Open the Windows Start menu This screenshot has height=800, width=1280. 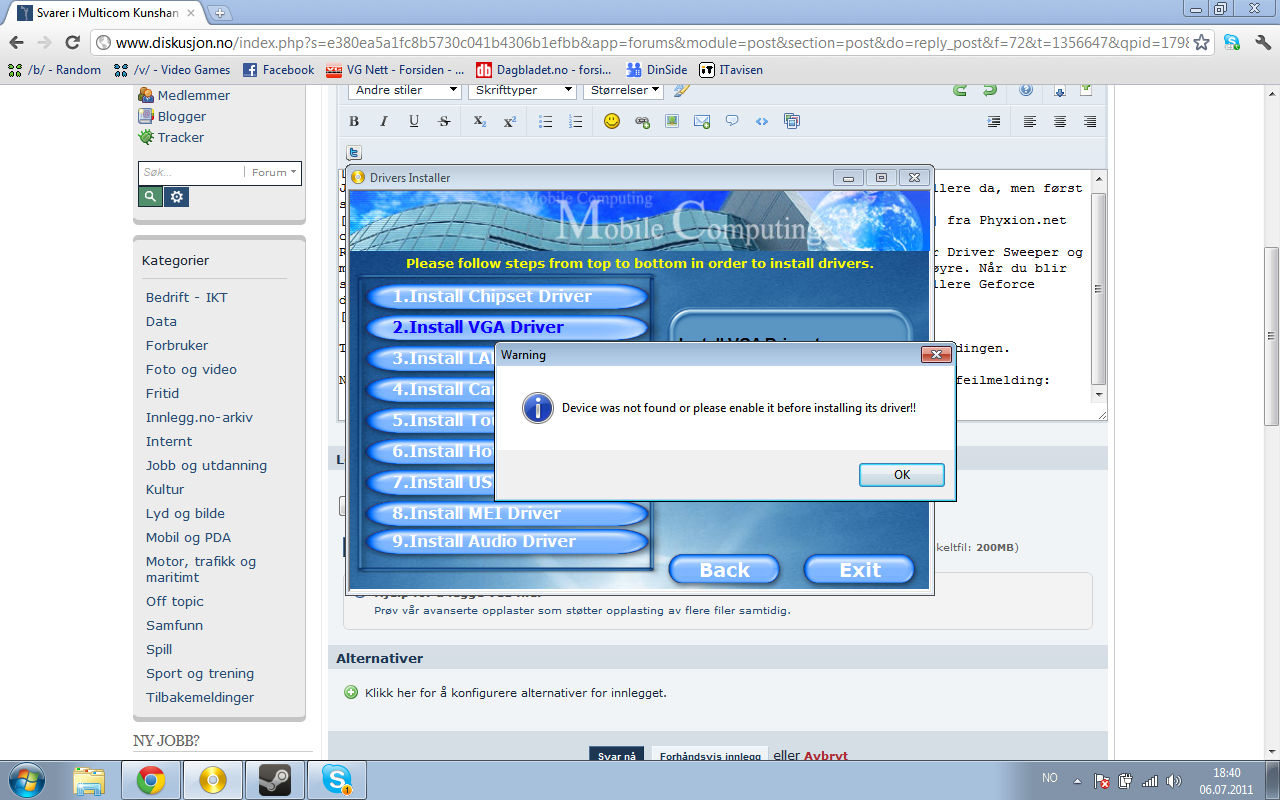tap(25, 780)
